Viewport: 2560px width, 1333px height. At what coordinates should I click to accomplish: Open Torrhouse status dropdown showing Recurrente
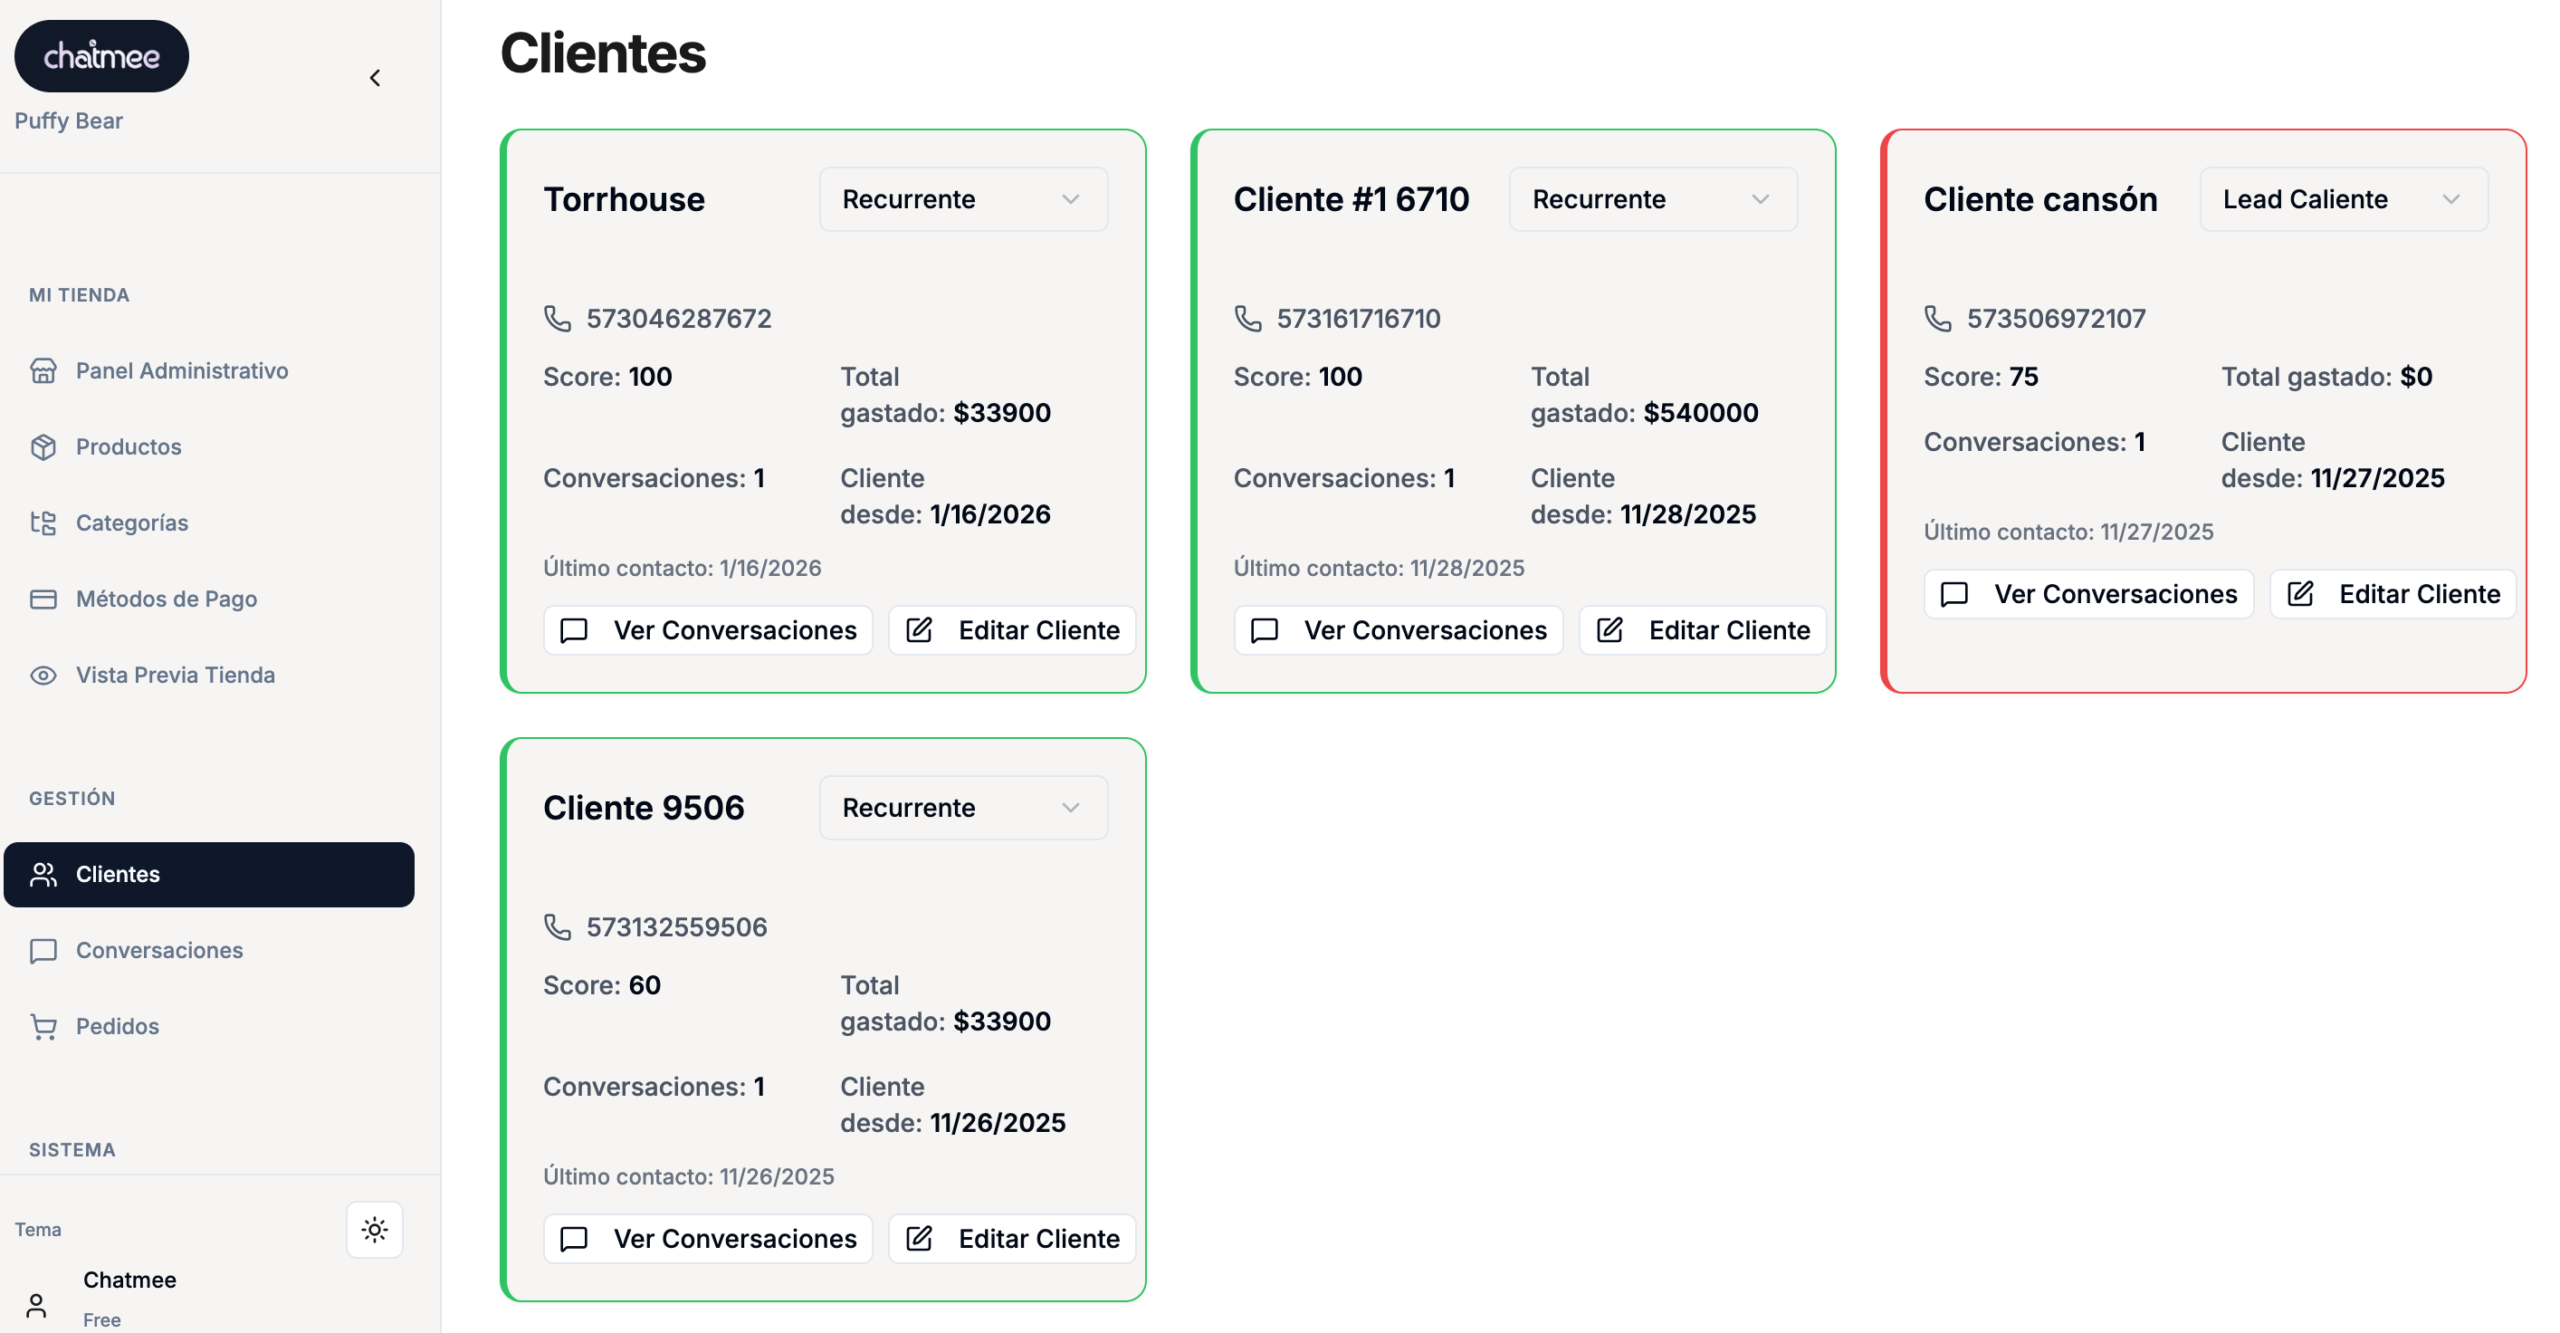962,199
